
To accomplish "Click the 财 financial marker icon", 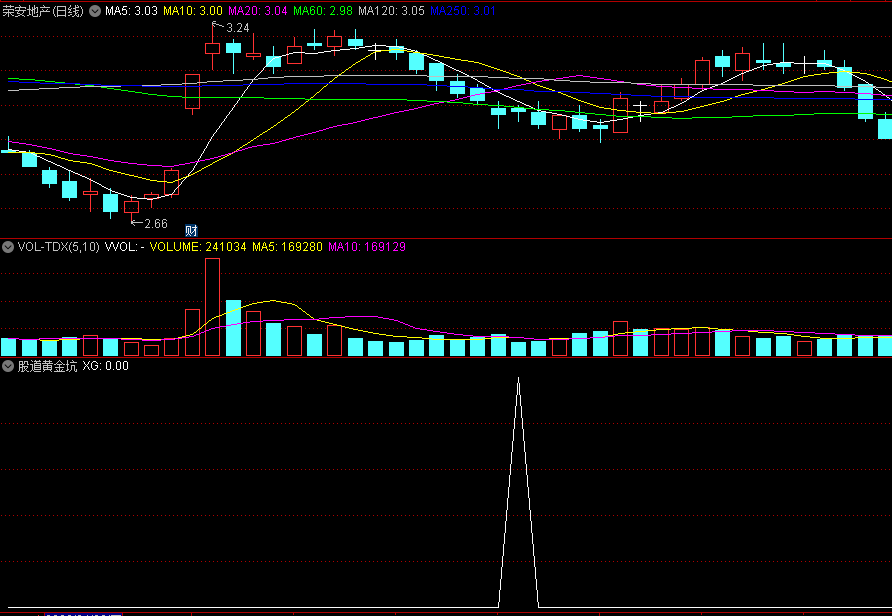I will 191,230.
